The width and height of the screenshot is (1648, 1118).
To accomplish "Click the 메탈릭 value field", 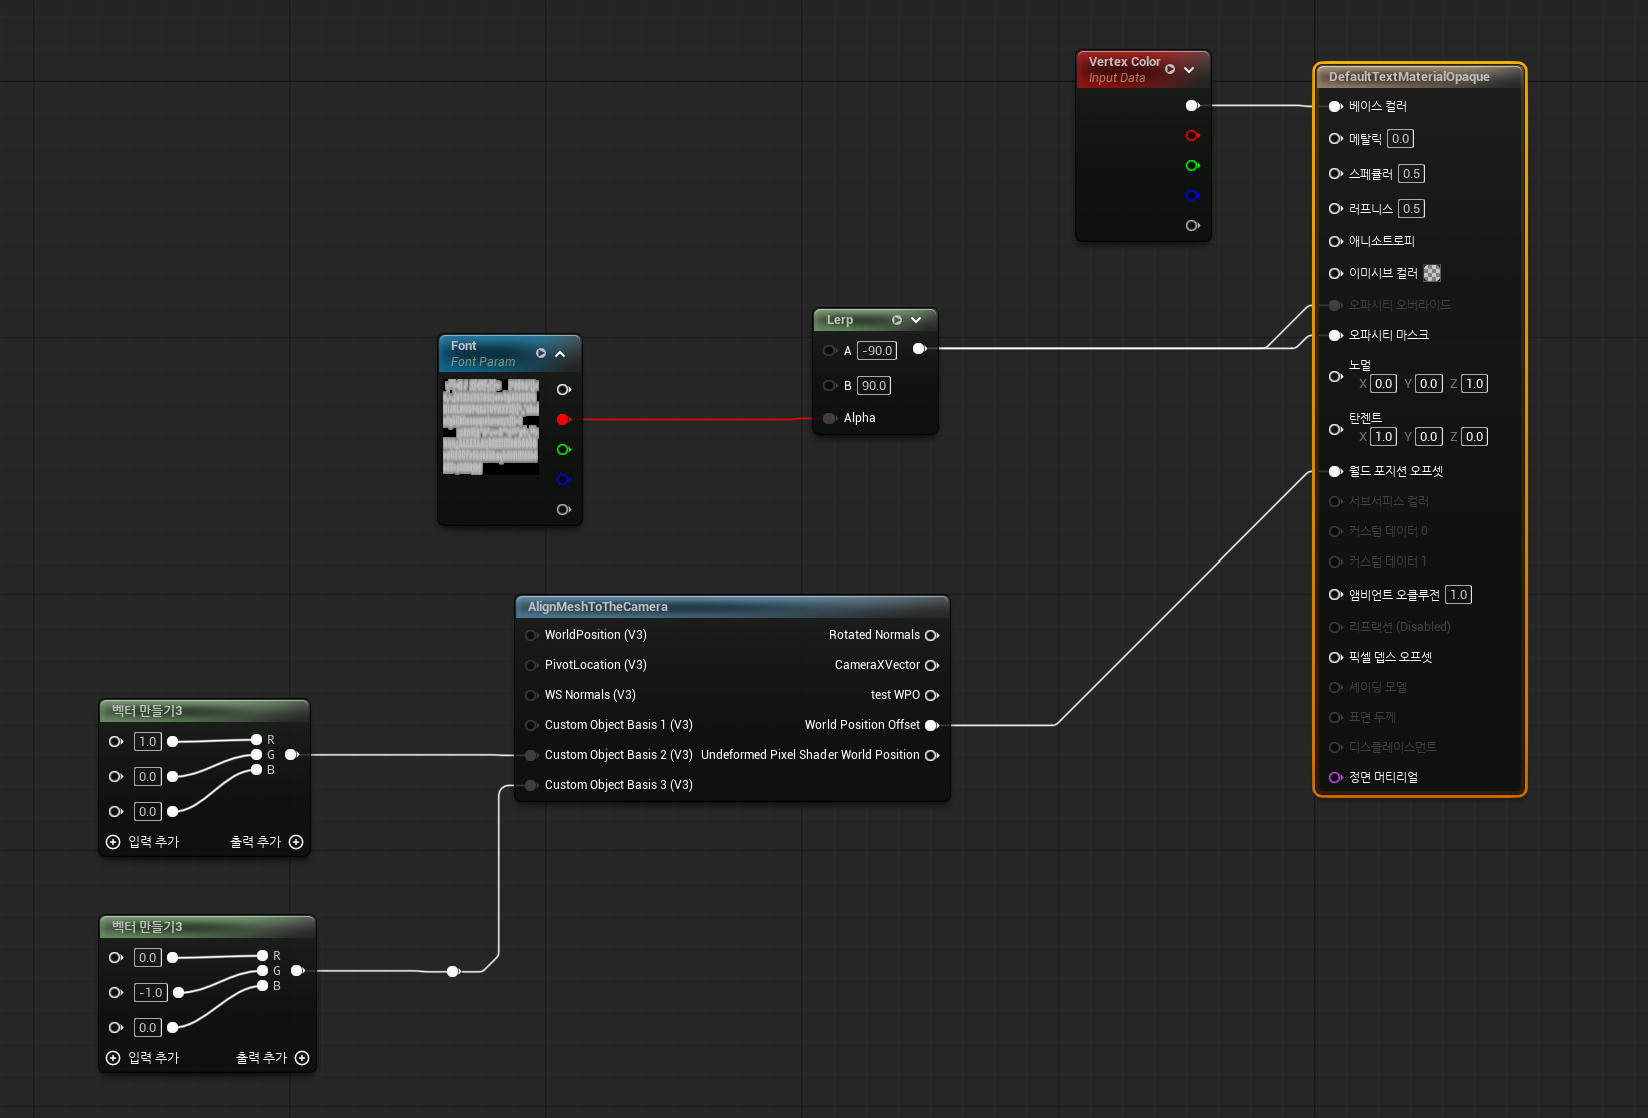I will point(1400,139).
